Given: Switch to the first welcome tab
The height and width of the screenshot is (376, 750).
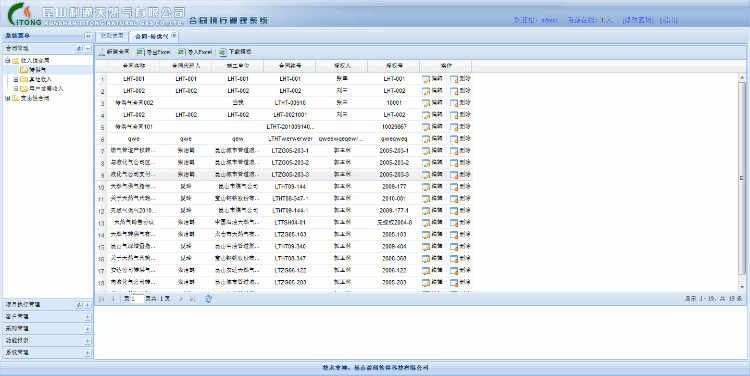Looking at the screenshot, I should click(112, 36).
